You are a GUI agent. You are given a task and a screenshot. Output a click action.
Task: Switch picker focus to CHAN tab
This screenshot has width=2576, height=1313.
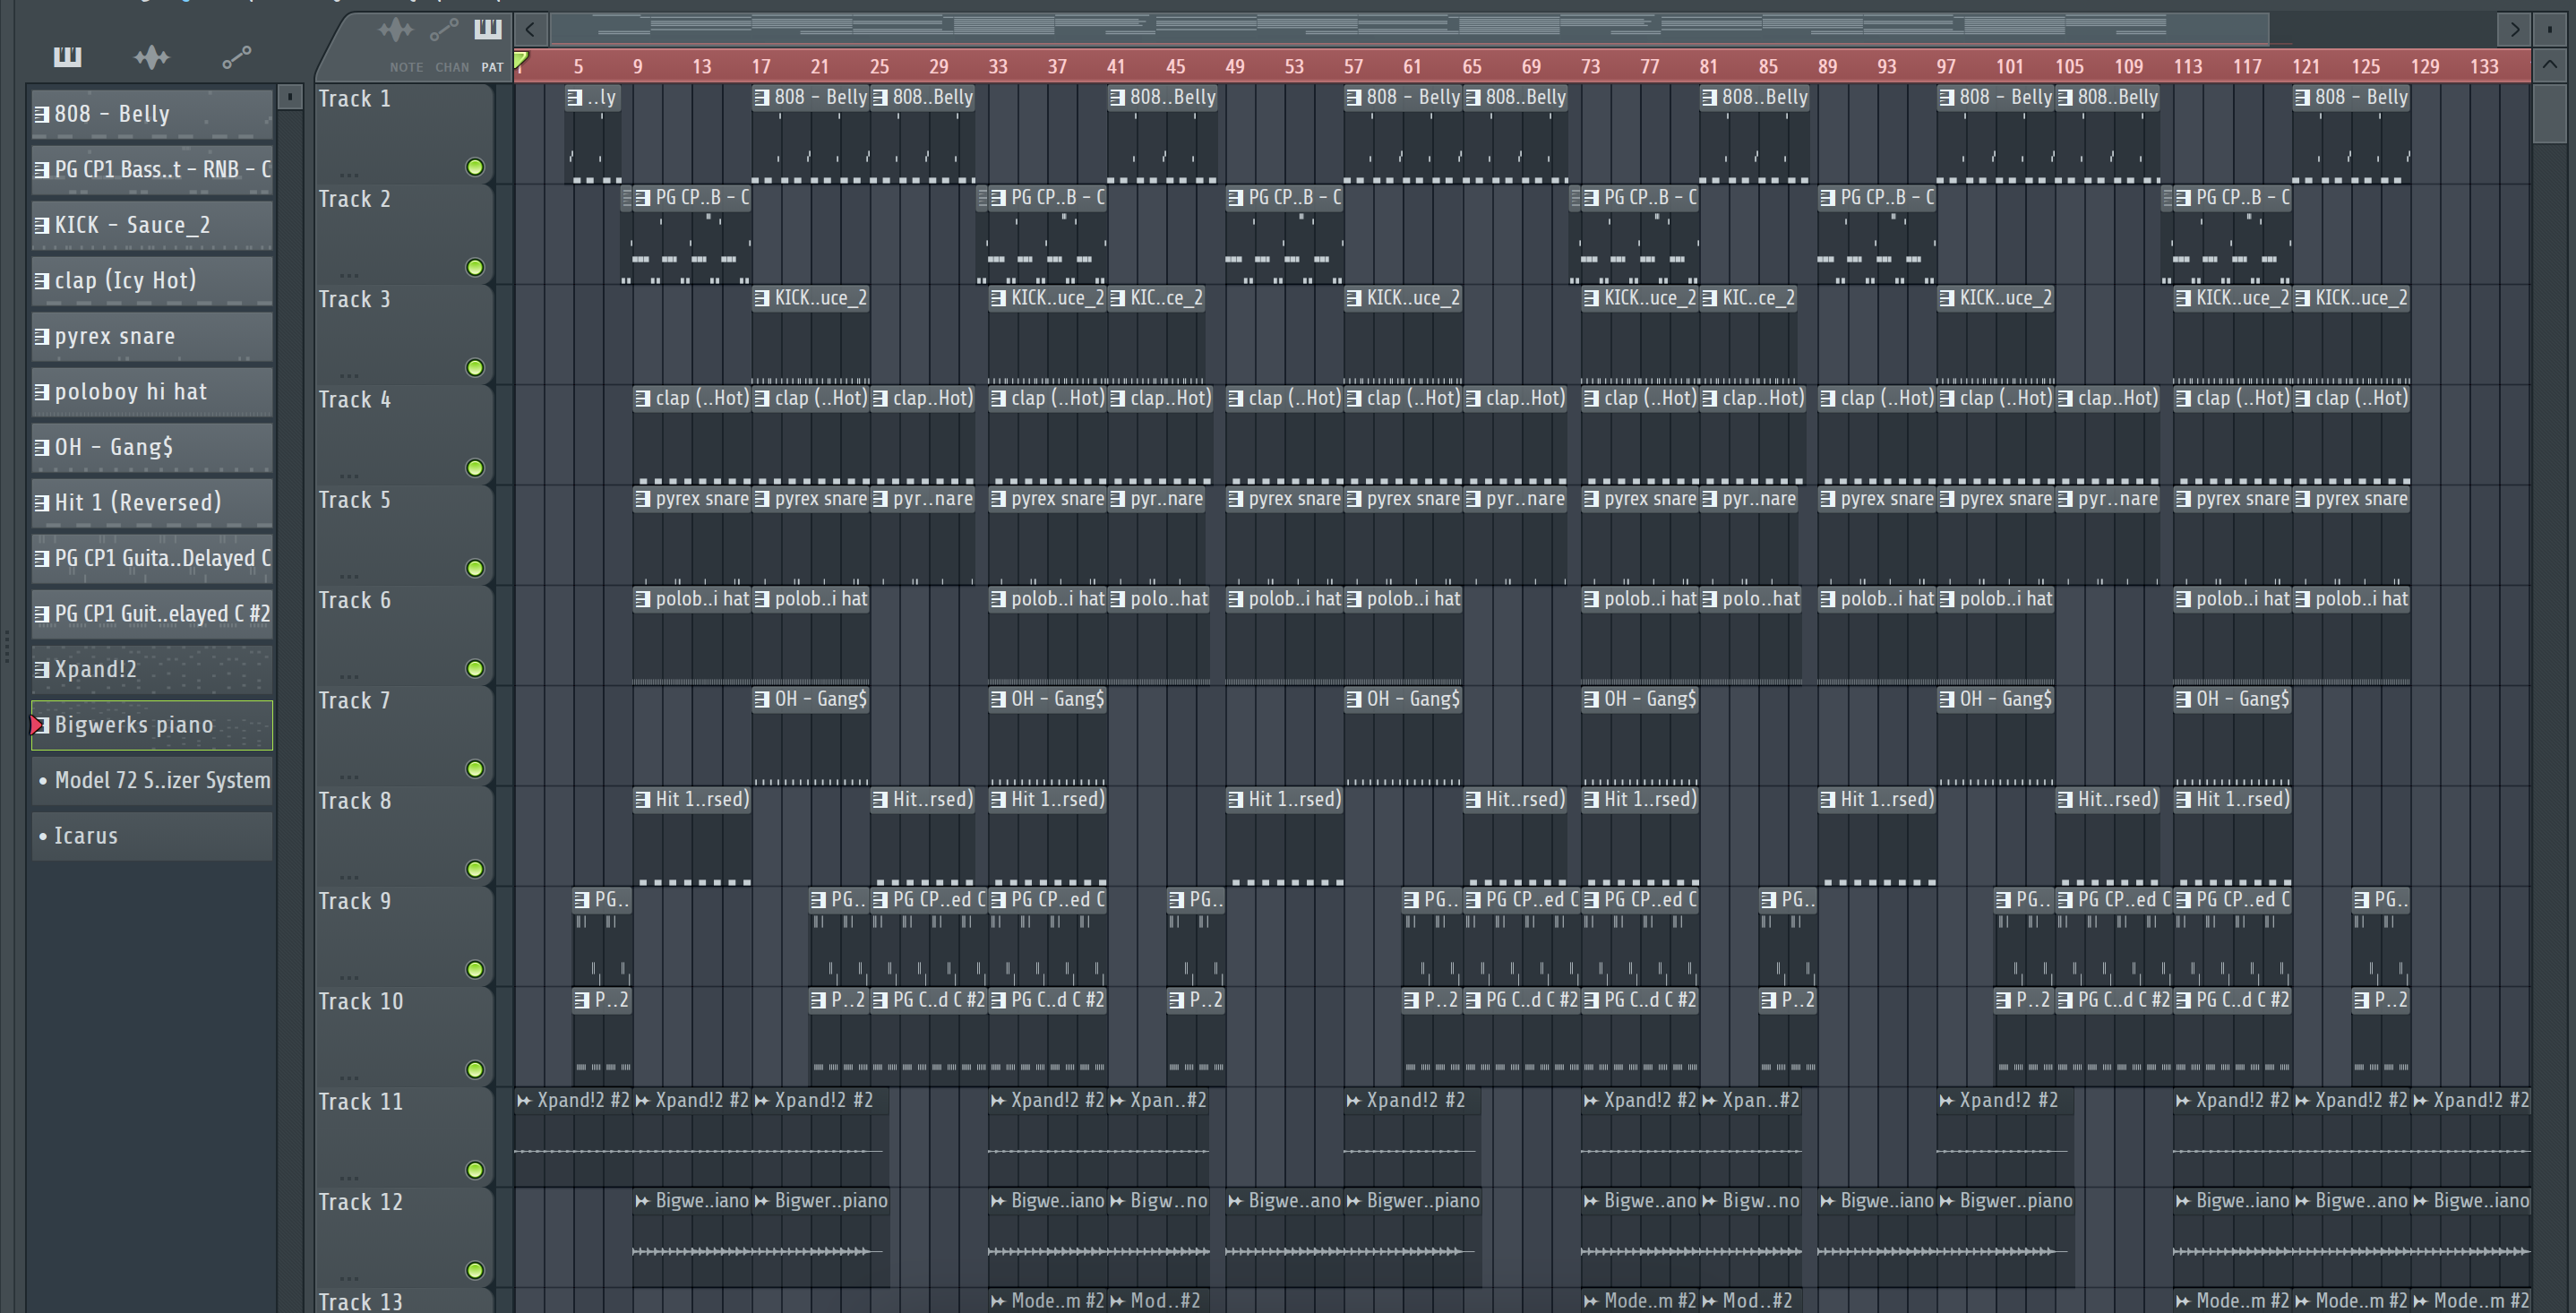[x=452, y=67]
